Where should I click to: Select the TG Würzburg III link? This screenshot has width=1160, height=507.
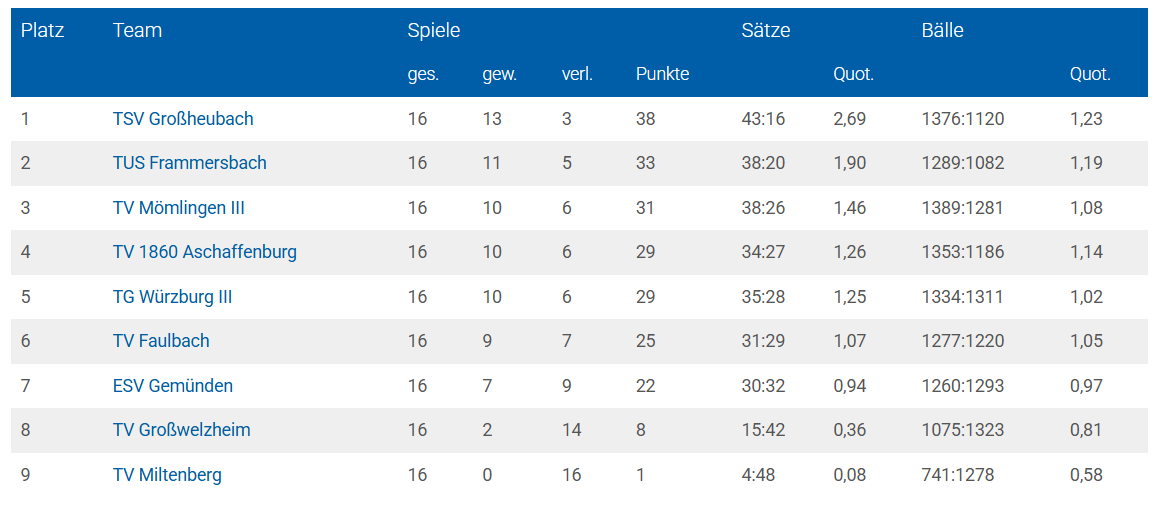(172, 297)
